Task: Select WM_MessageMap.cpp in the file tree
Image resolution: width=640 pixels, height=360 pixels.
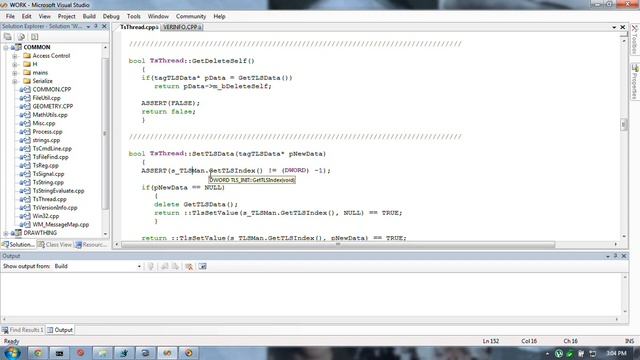Action: (x=60, y=224)
